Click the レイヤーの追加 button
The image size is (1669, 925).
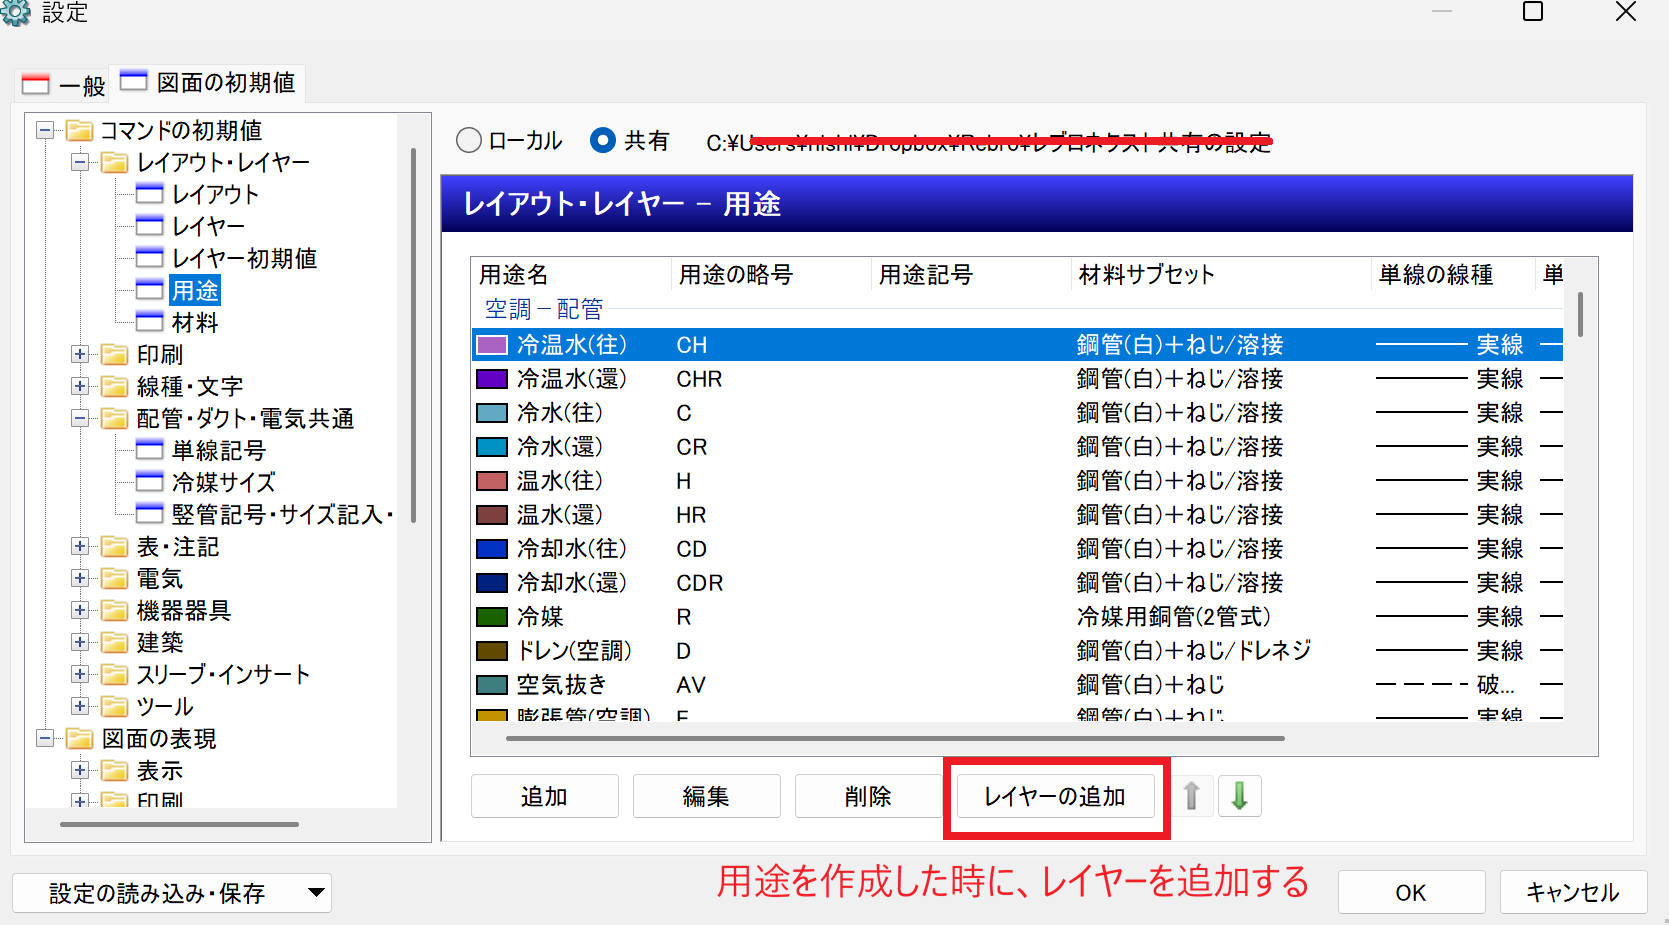click(1055, 797)
